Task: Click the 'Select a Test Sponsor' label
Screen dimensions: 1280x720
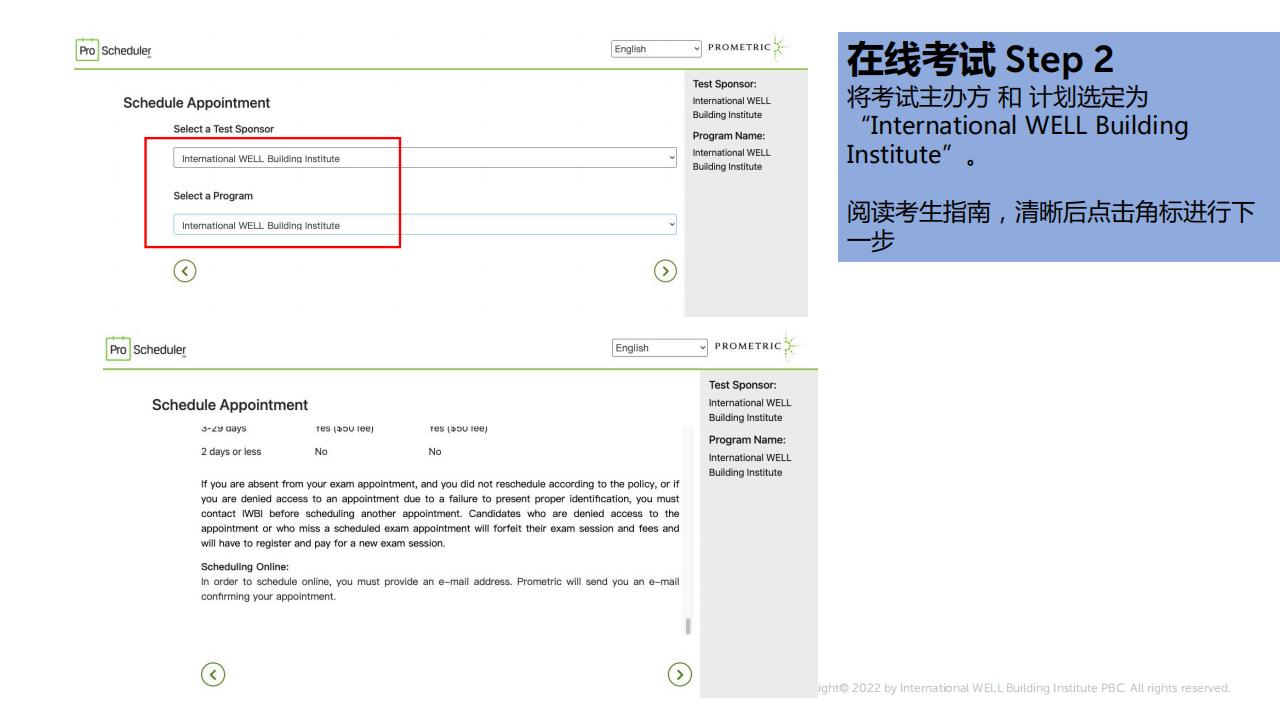Action: [x=223, y=129]
